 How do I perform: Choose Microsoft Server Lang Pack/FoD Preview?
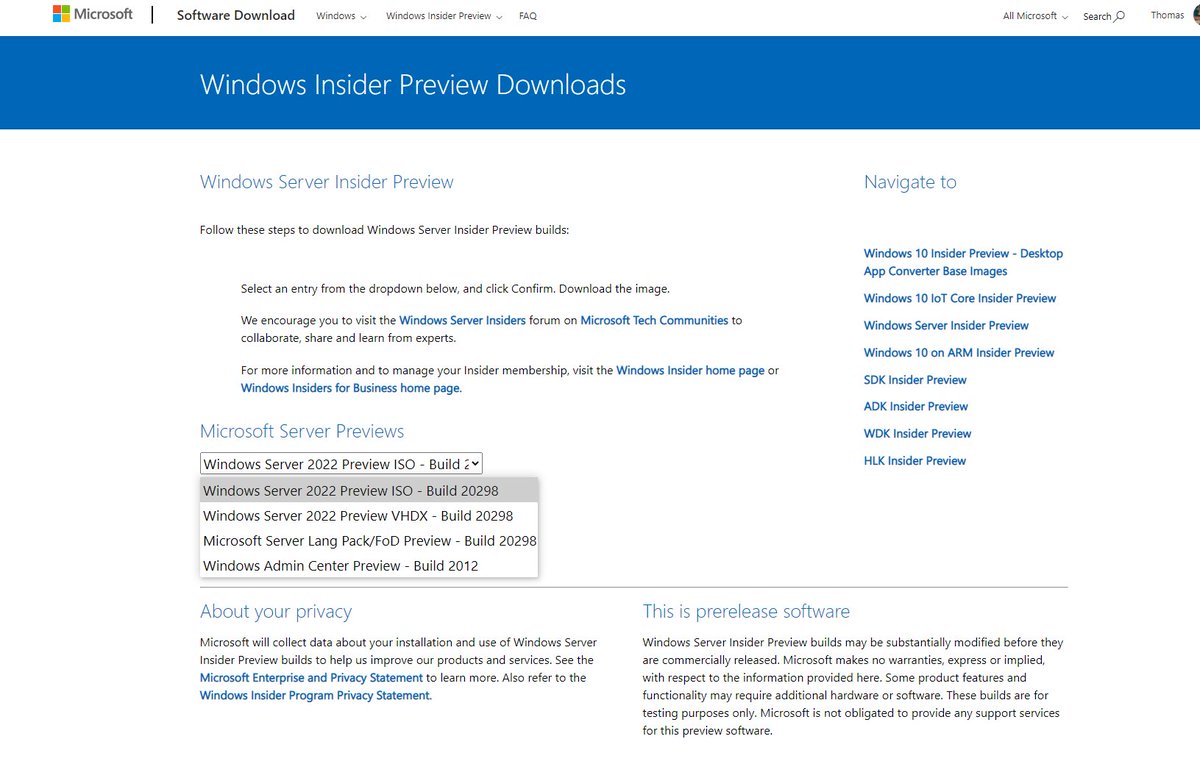click(x=369, y=540)
